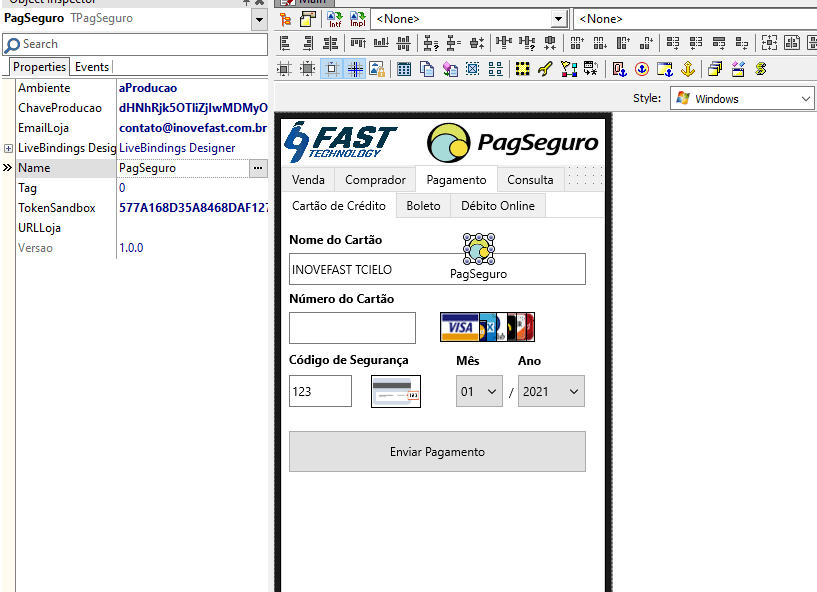Jump to interface section with Intf icon
The image size is (817, 592).
coord(335,19)
